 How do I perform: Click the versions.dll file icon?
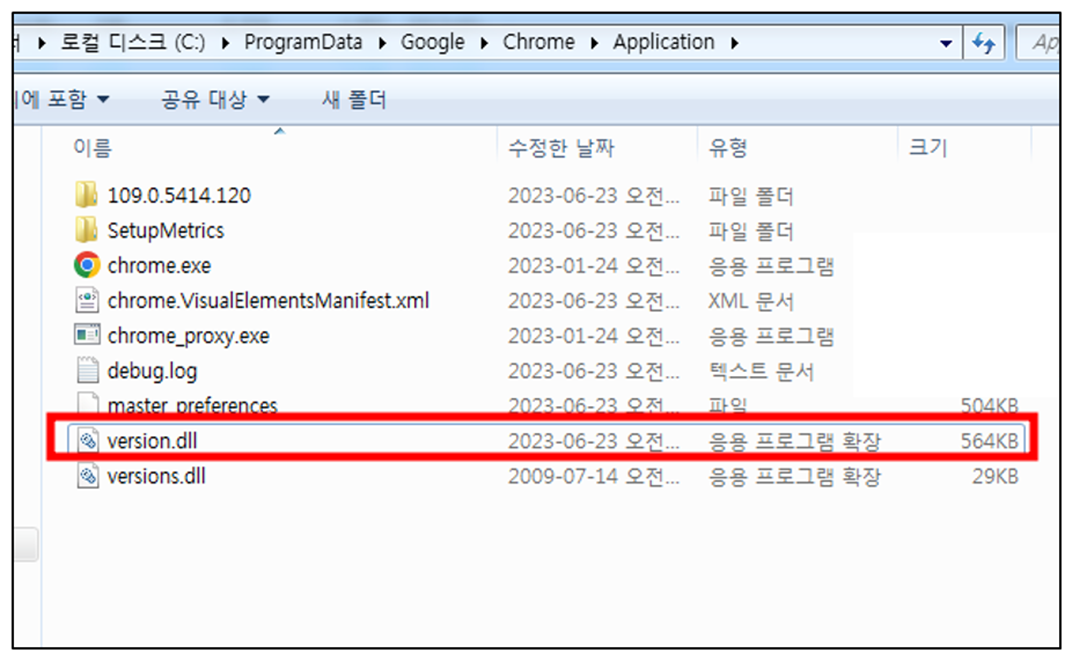point(87,476)
